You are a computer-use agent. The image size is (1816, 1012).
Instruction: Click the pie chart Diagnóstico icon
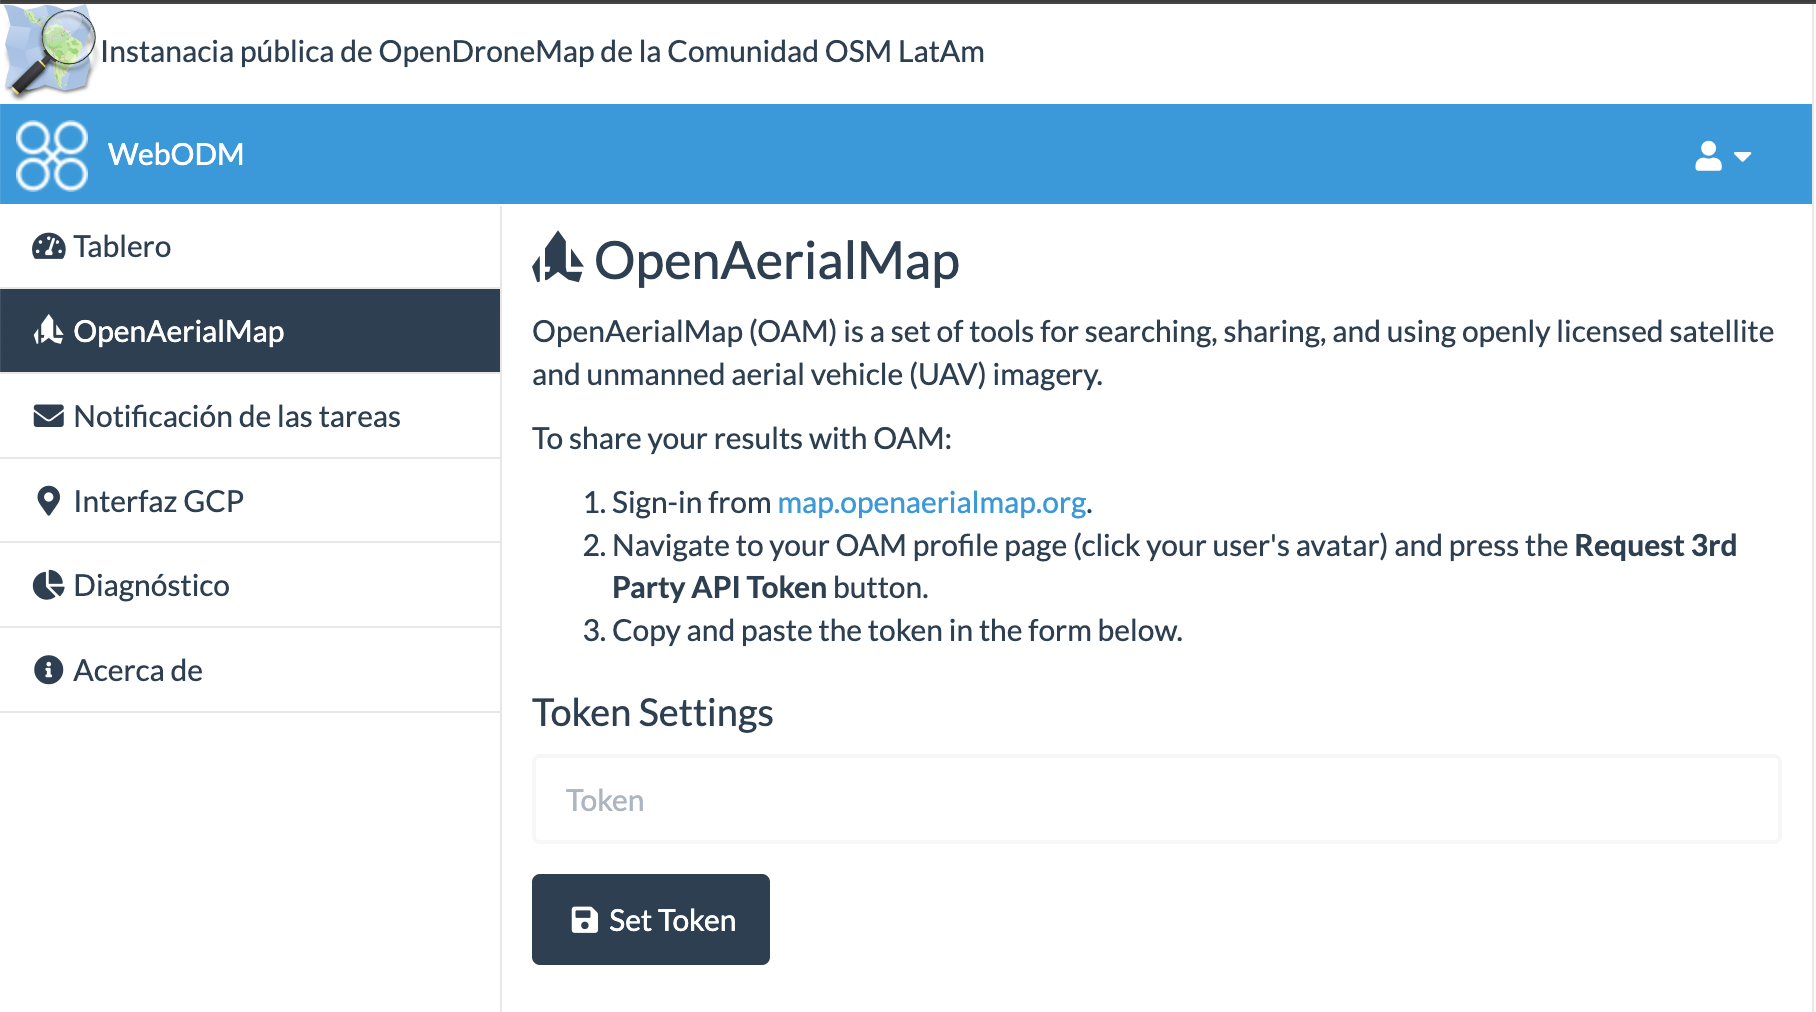pyautogui.click(x=48, y=585)
